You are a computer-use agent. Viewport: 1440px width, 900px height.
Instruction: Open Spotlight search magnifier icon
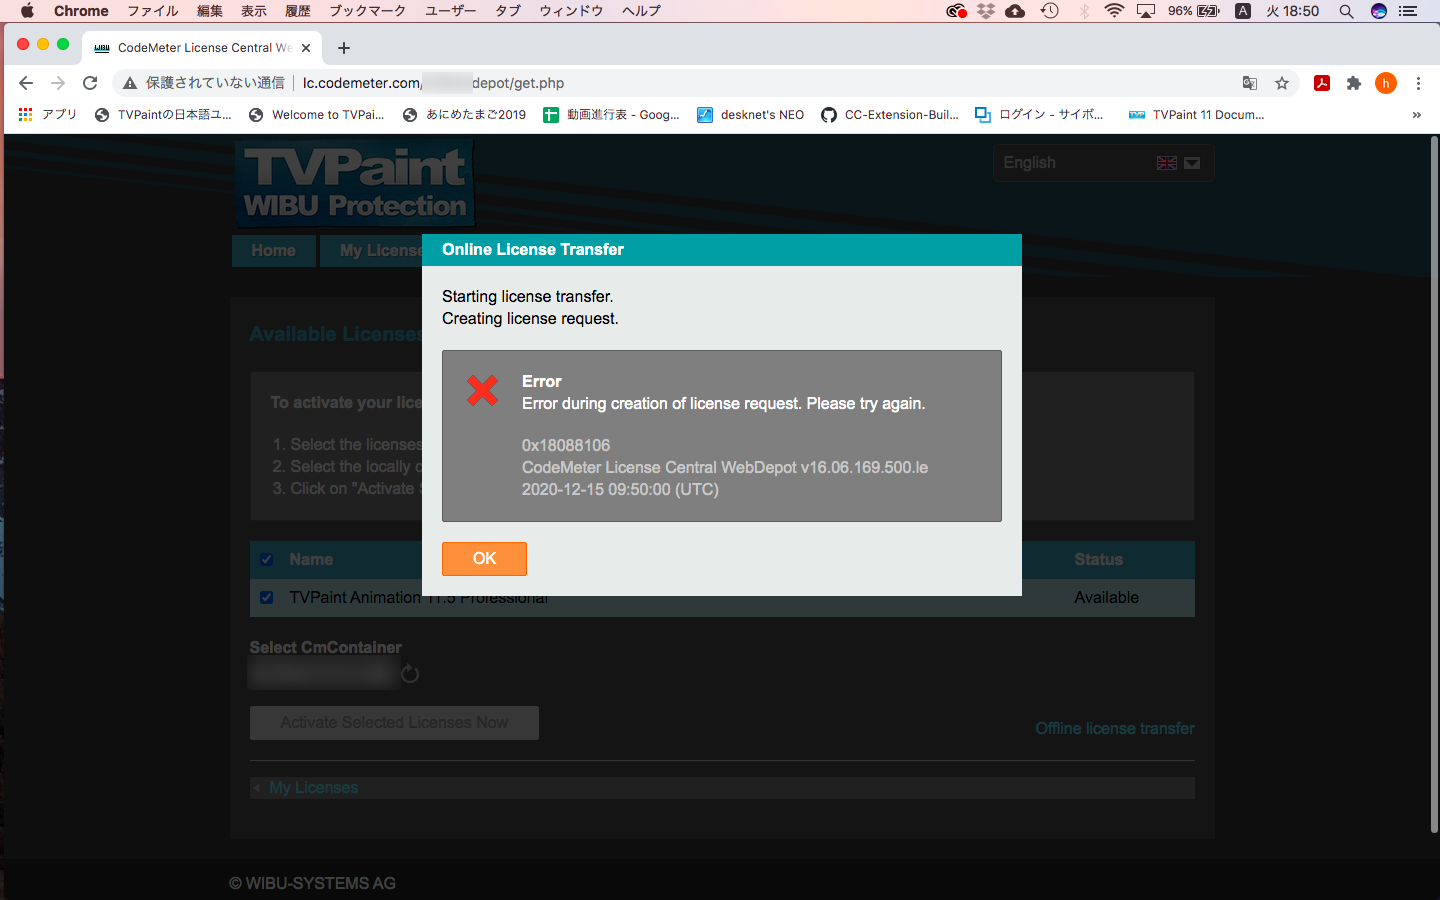(x=1346, y=11)
